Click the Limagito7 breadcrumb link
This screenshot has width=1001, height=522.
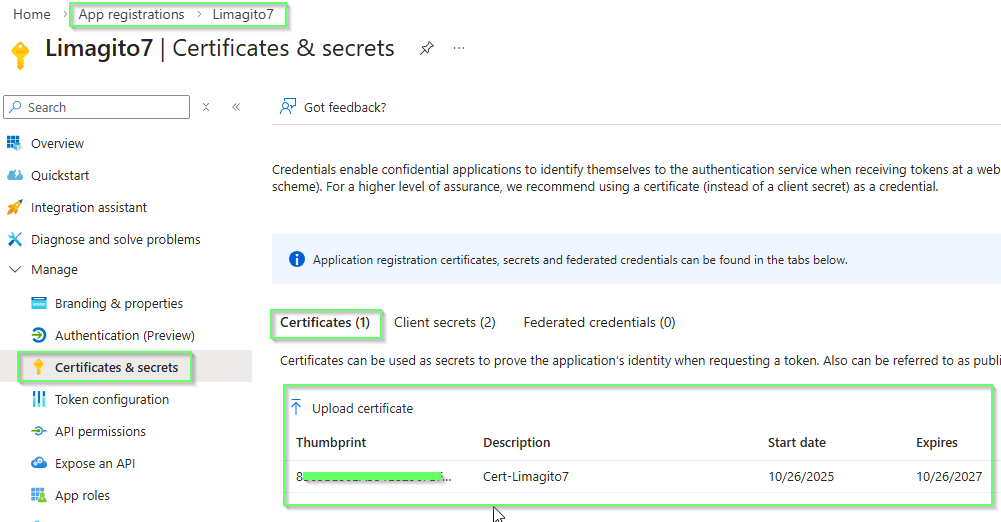[x=243, y=14]
